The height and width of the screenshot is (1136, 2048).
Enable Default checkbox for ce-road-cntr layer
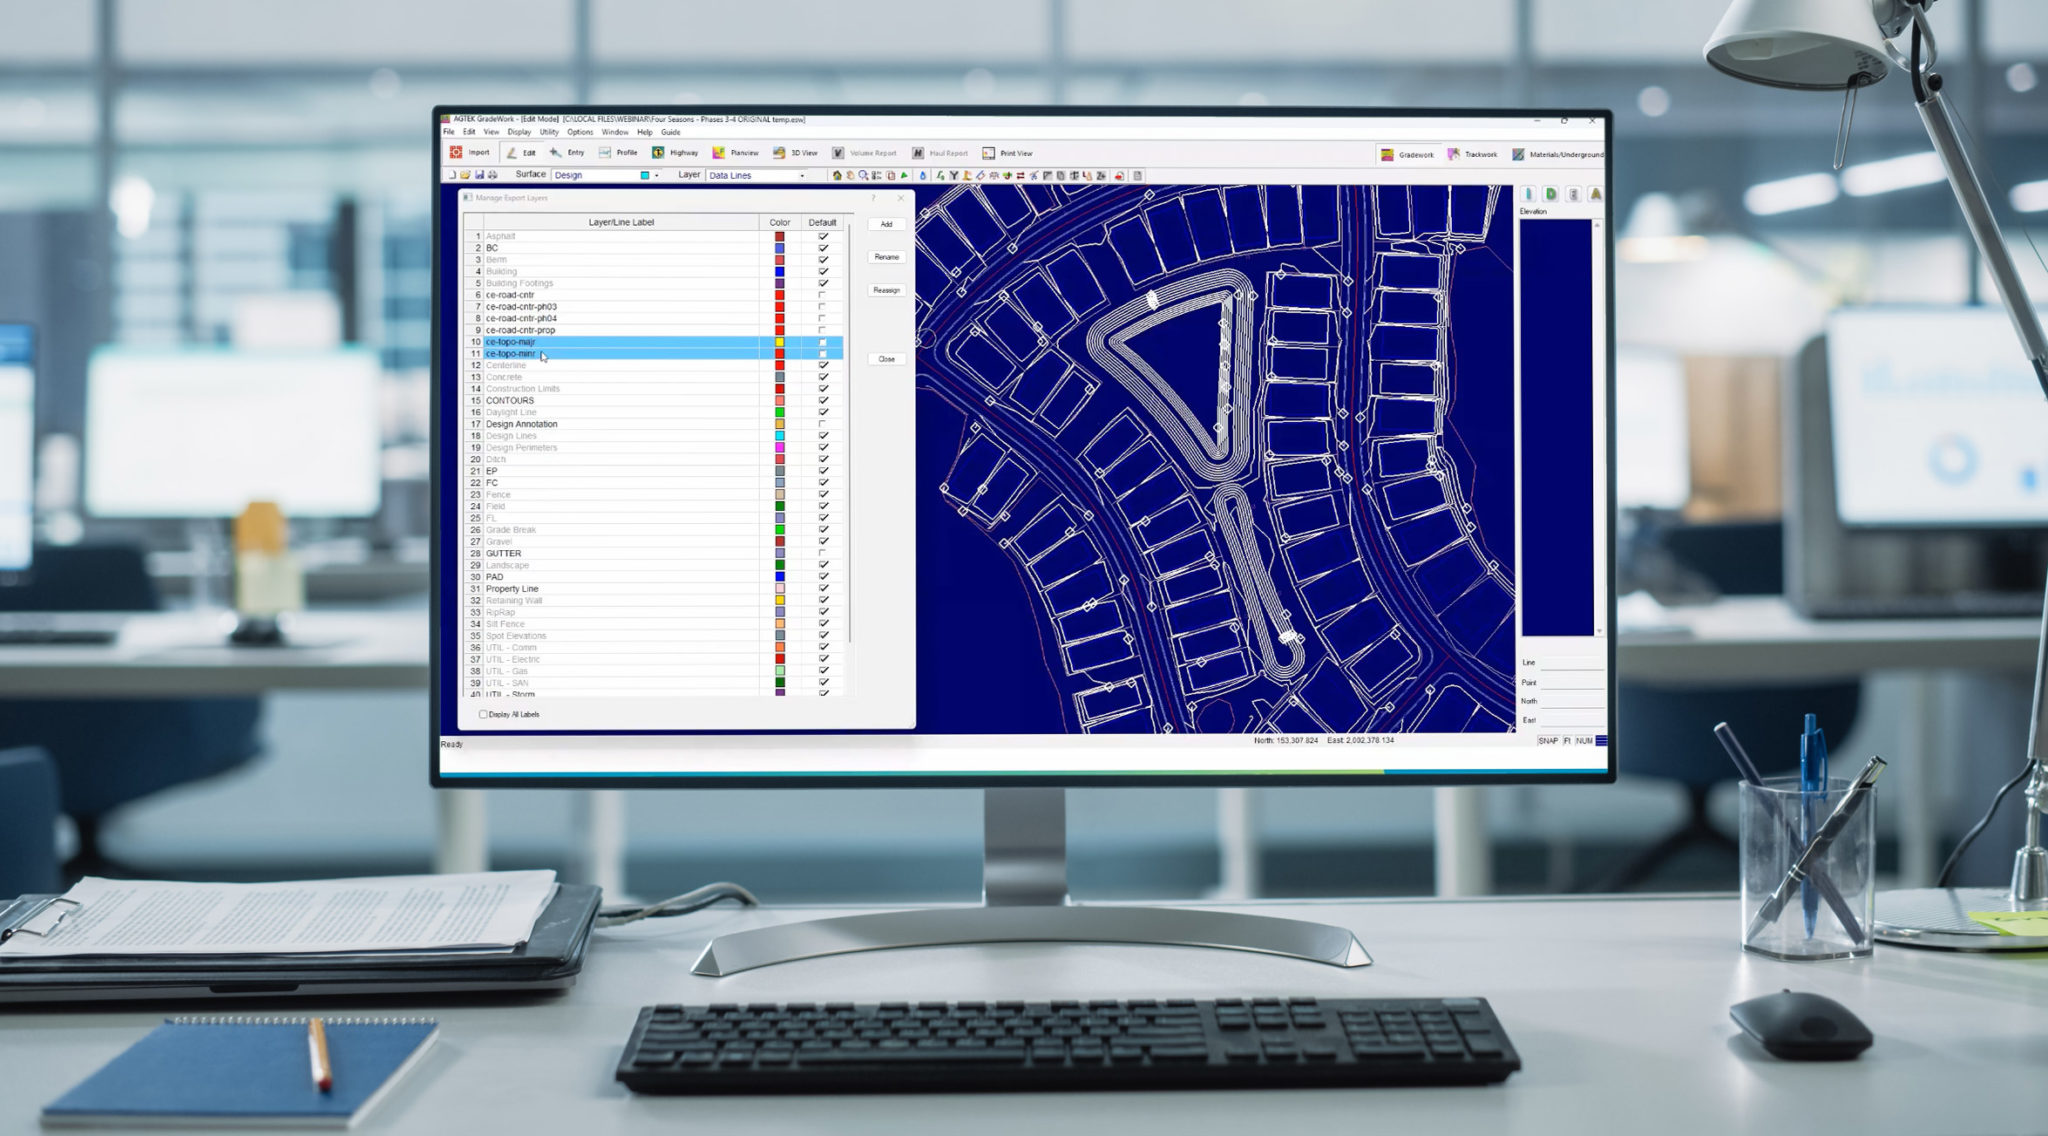823,295
